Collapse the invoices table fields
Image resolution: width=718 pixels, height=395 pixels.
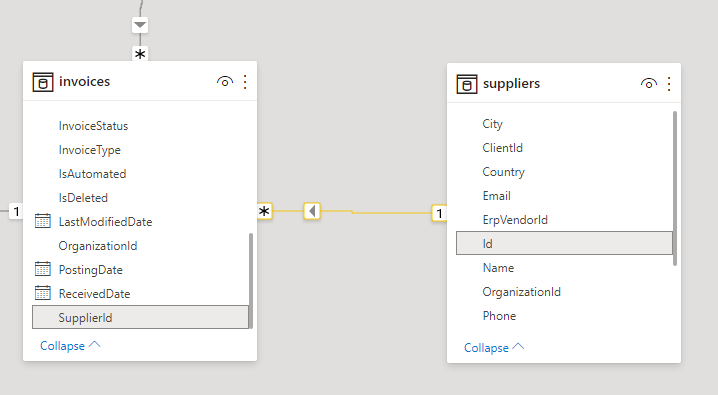tap(70, 346)
